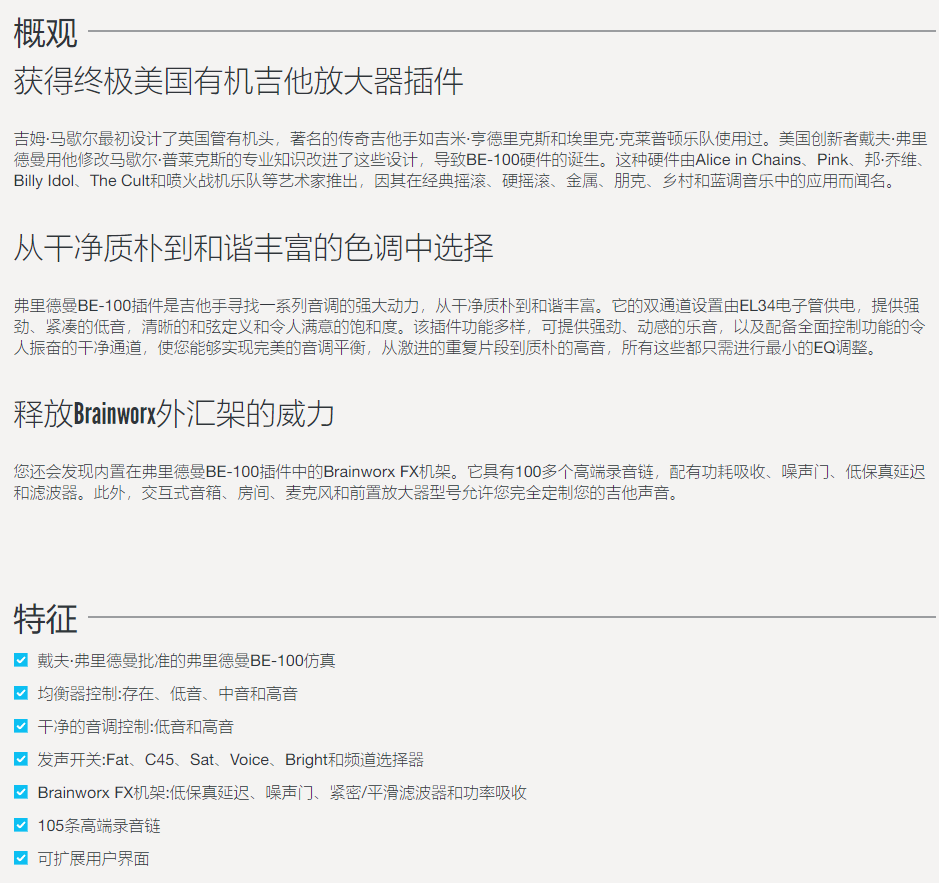Screen dimensions: 939x883
Task: Click the checkmark beside Brainworx FX机架
Action: click(21, 792)
